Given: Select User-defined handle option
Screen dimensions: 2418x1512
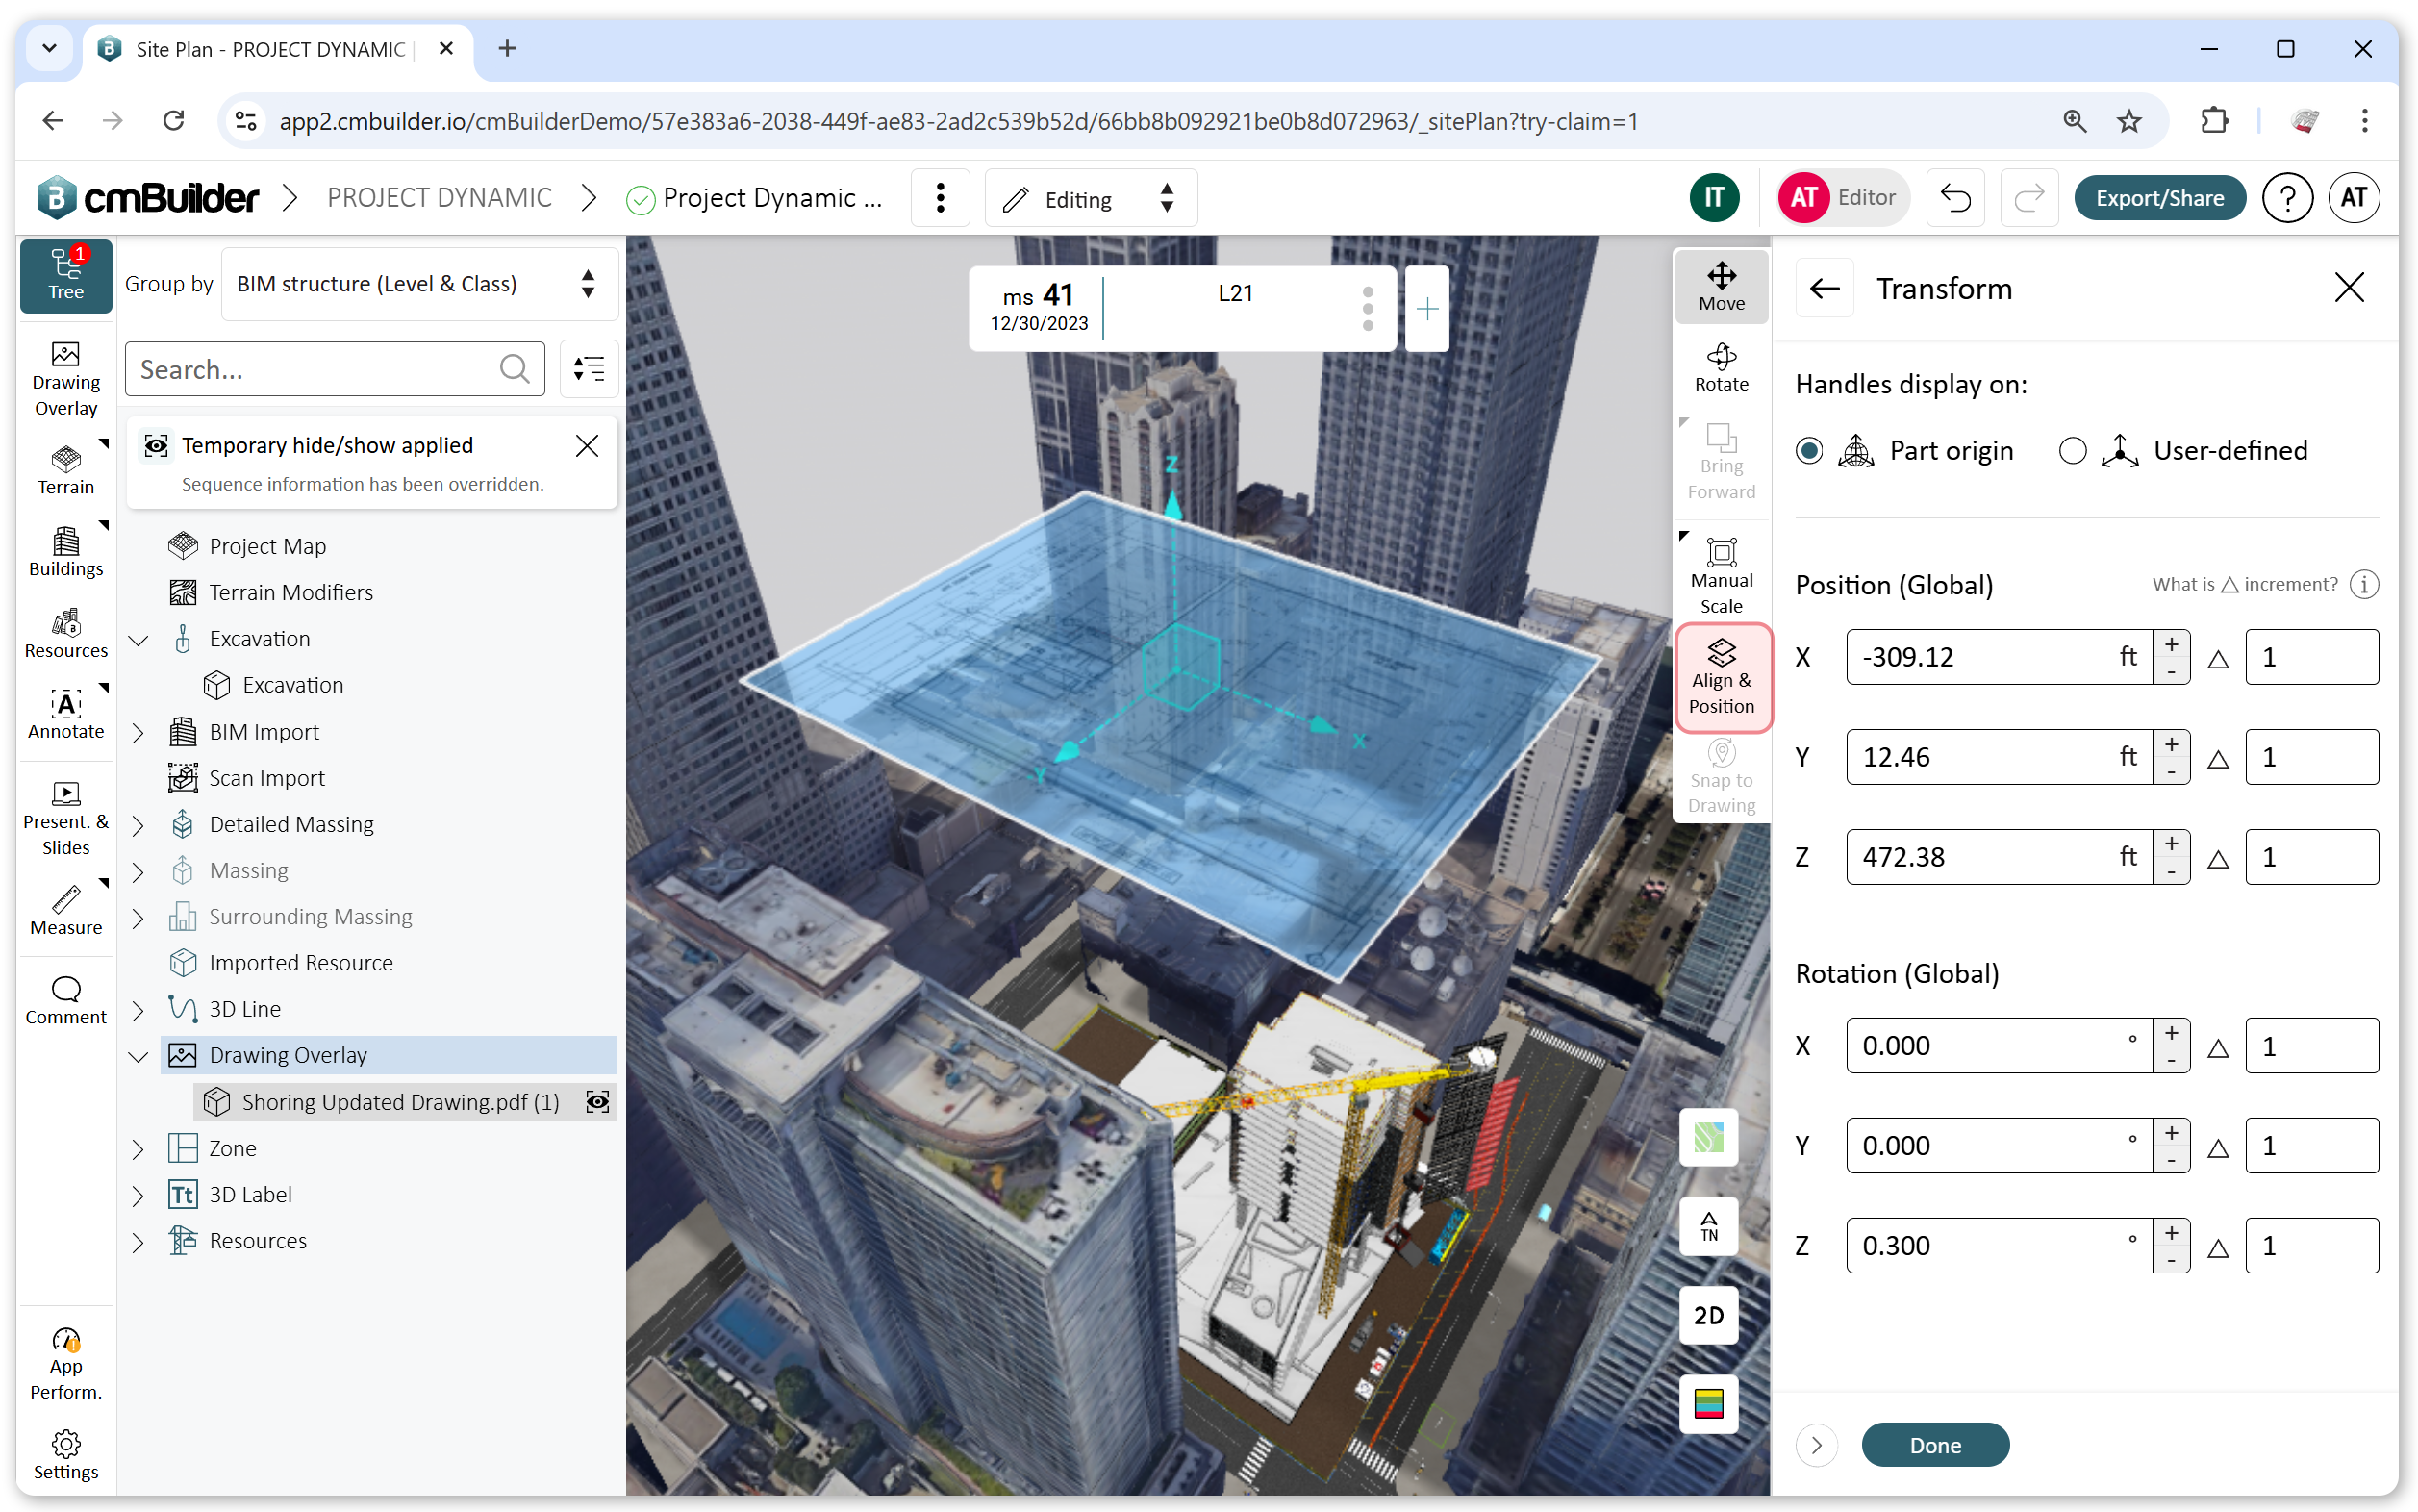Looking at the screenshot, I should 2072,450.
